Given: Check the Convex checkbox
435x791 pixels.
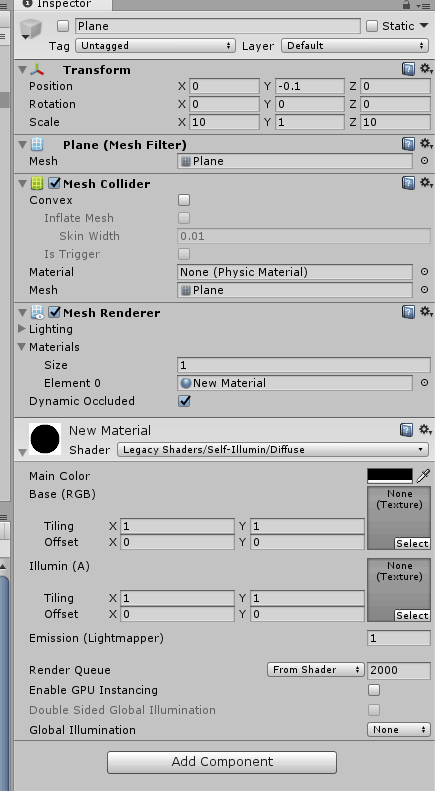Looking at the screenshot, I should click(x=184, y=200).
